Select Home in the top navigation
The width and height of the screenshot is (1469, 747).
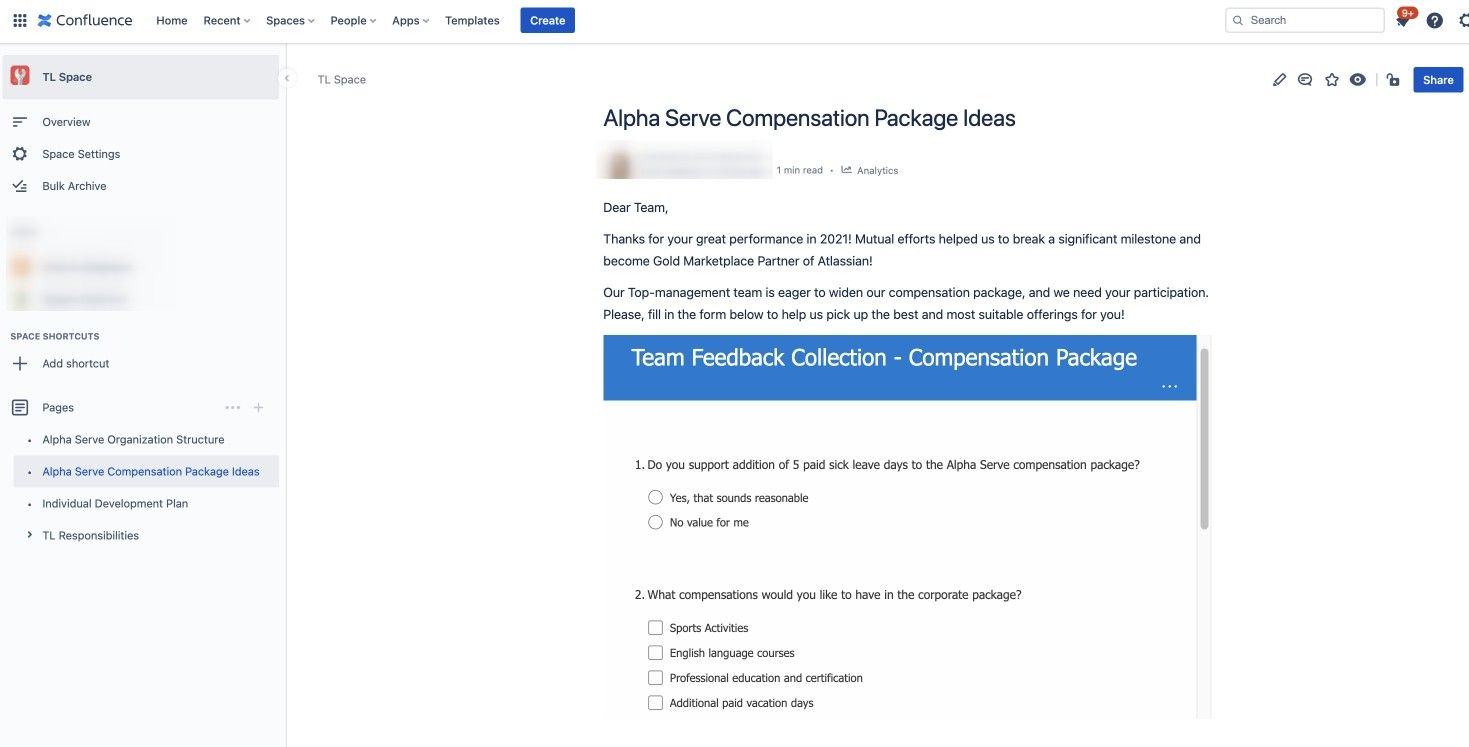point(171,20)
